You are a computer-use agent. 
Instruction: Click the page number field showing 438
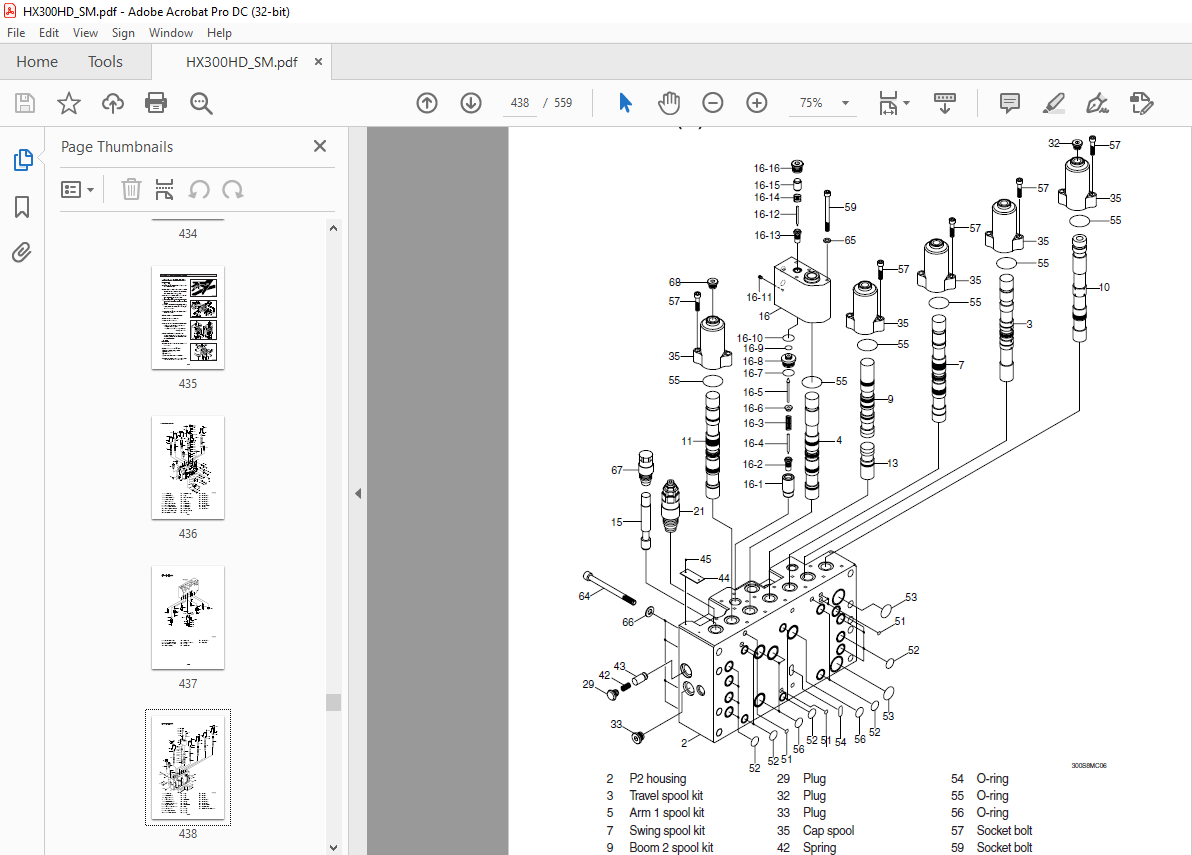tap(520, 103)
